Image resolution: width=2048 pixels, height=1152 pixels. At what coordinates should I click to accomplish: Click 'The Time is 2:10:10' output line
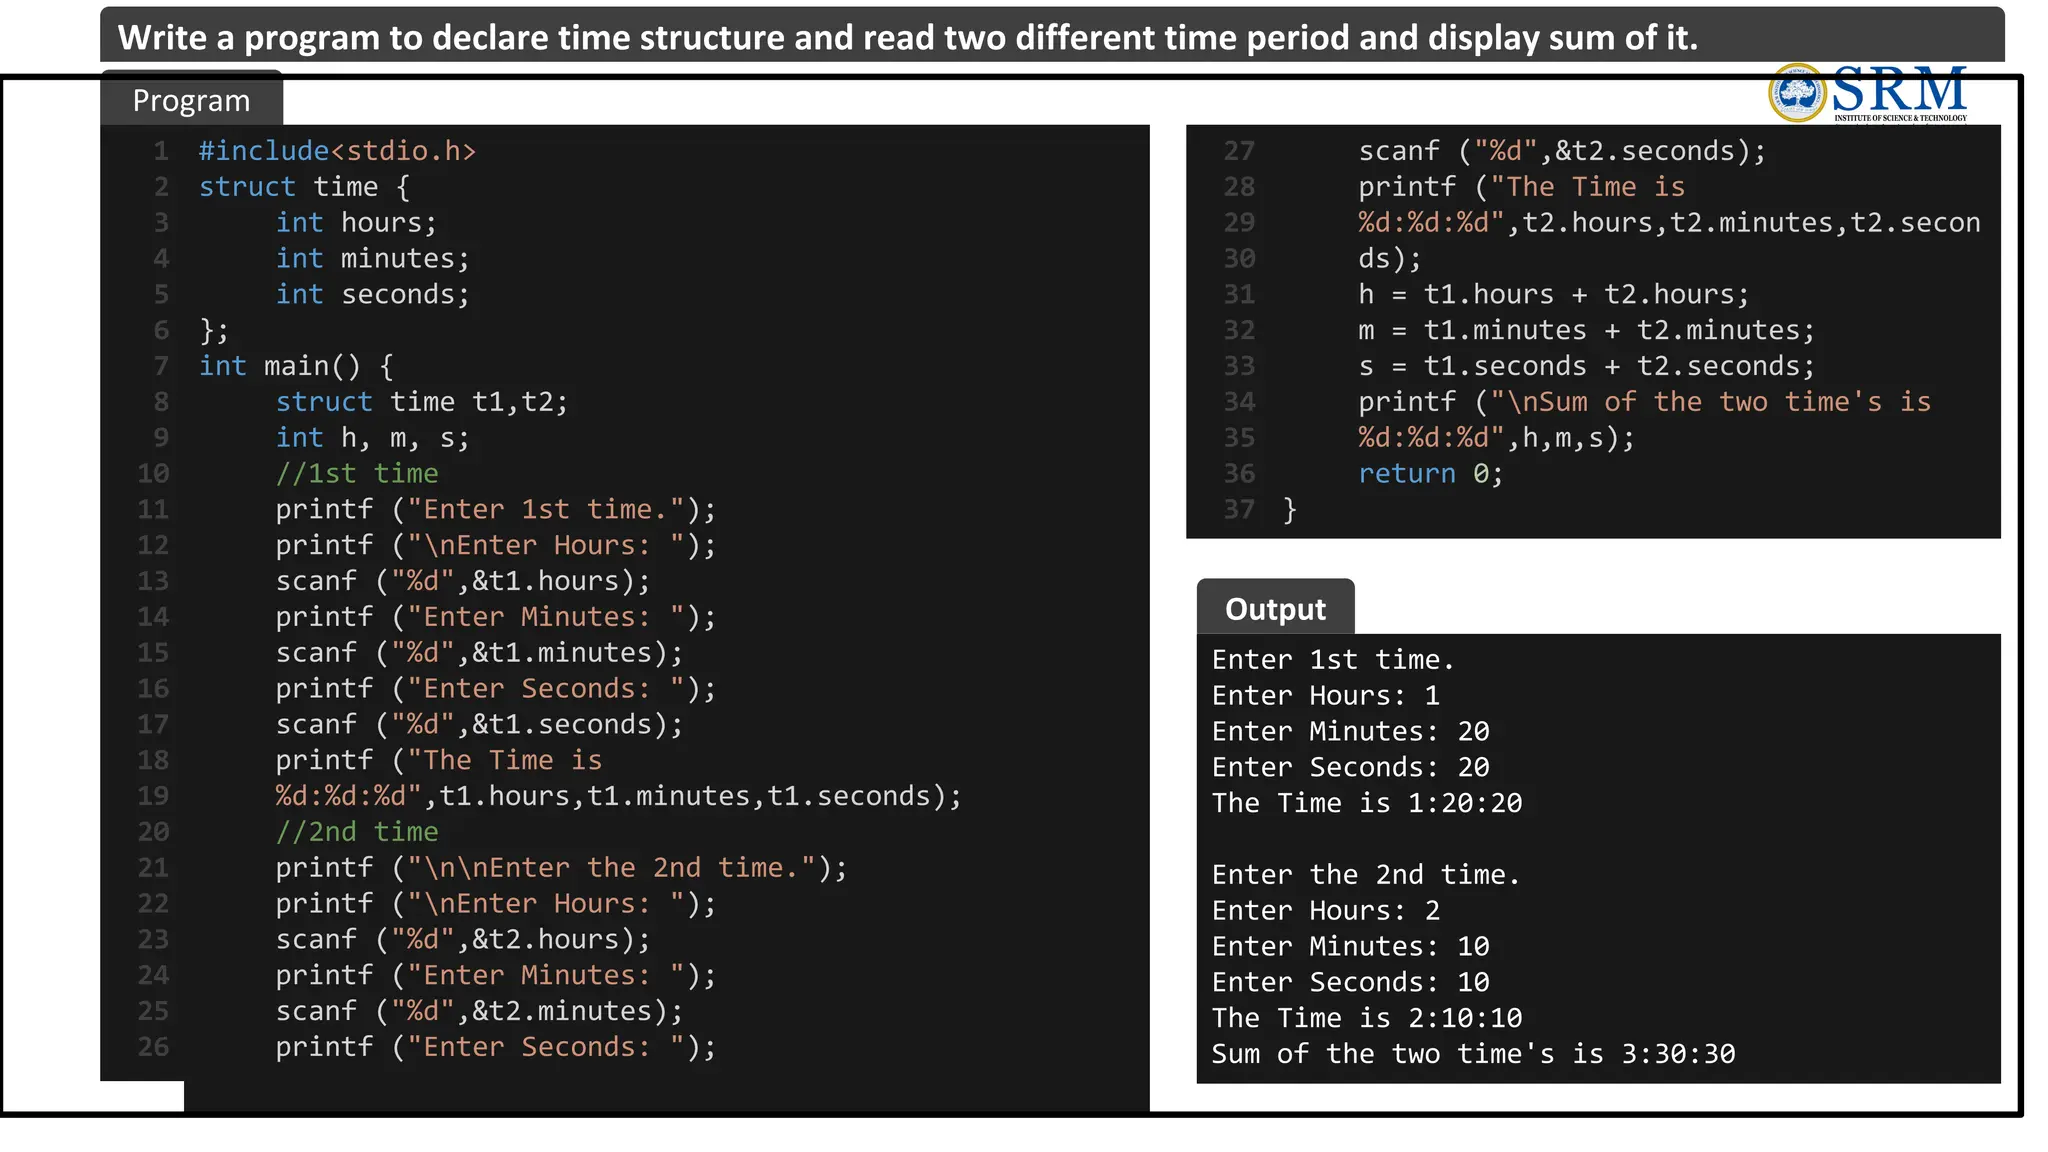click(x=1367, y=1018)
